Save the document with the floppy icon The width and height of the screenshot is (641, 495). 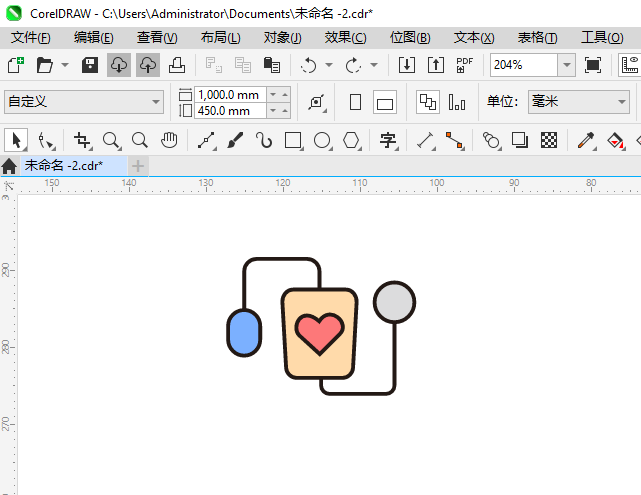click(x=90, y=65)
